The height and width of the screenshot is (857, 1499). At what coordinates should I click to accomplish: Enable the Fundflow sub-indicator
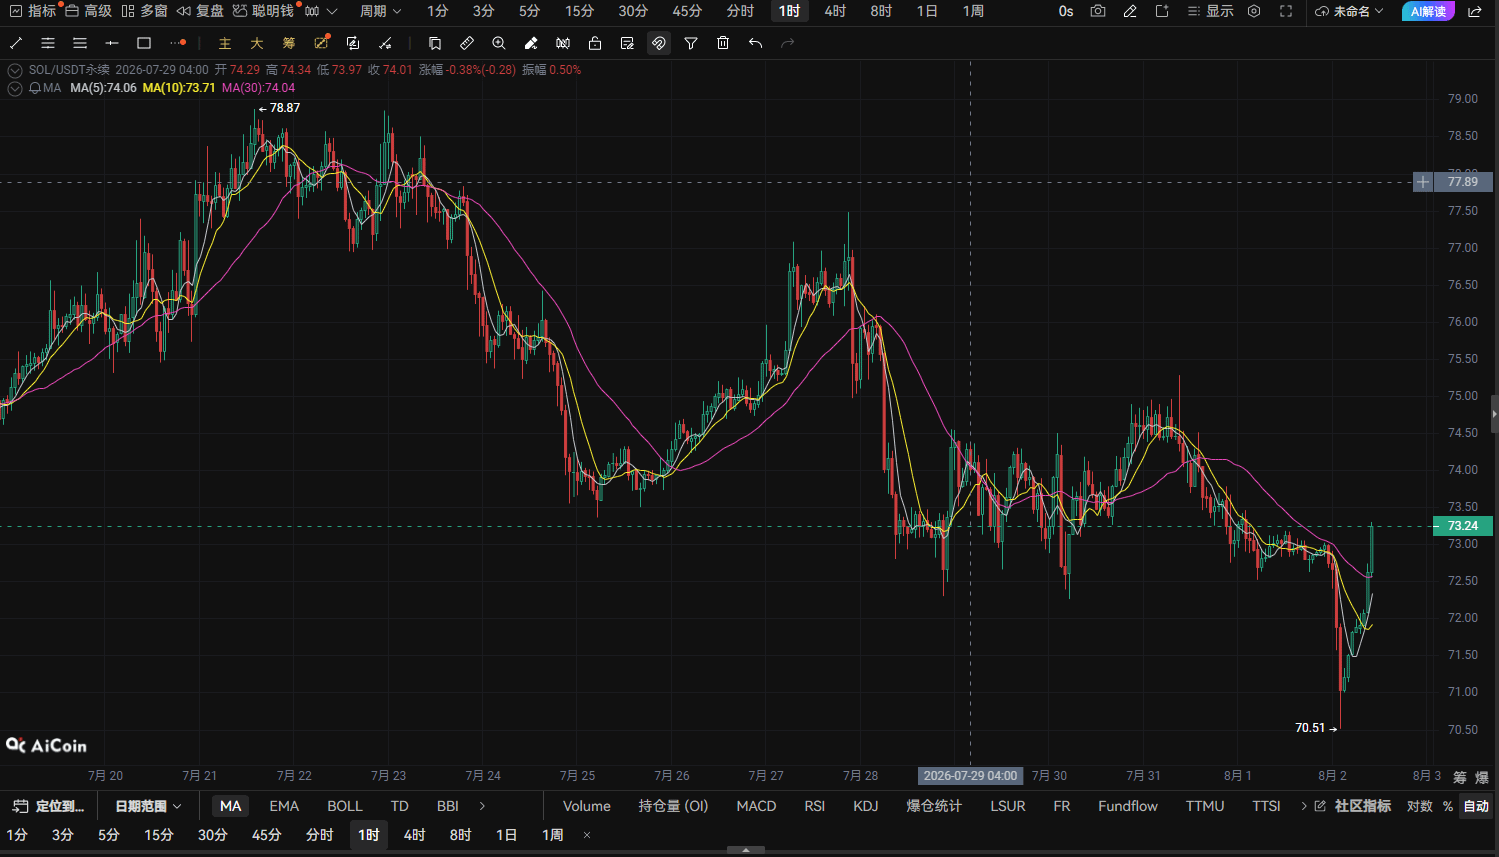[1128, 806]
